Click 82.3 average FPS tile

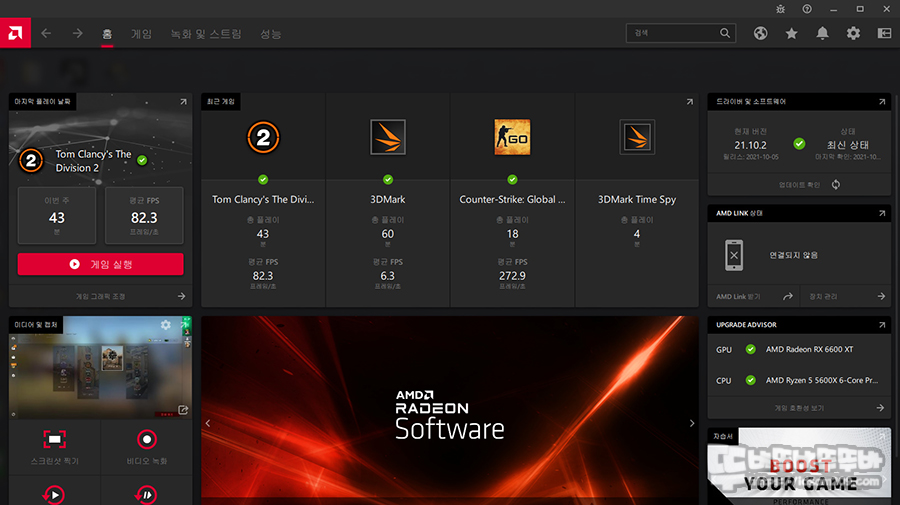coord(144,216)
